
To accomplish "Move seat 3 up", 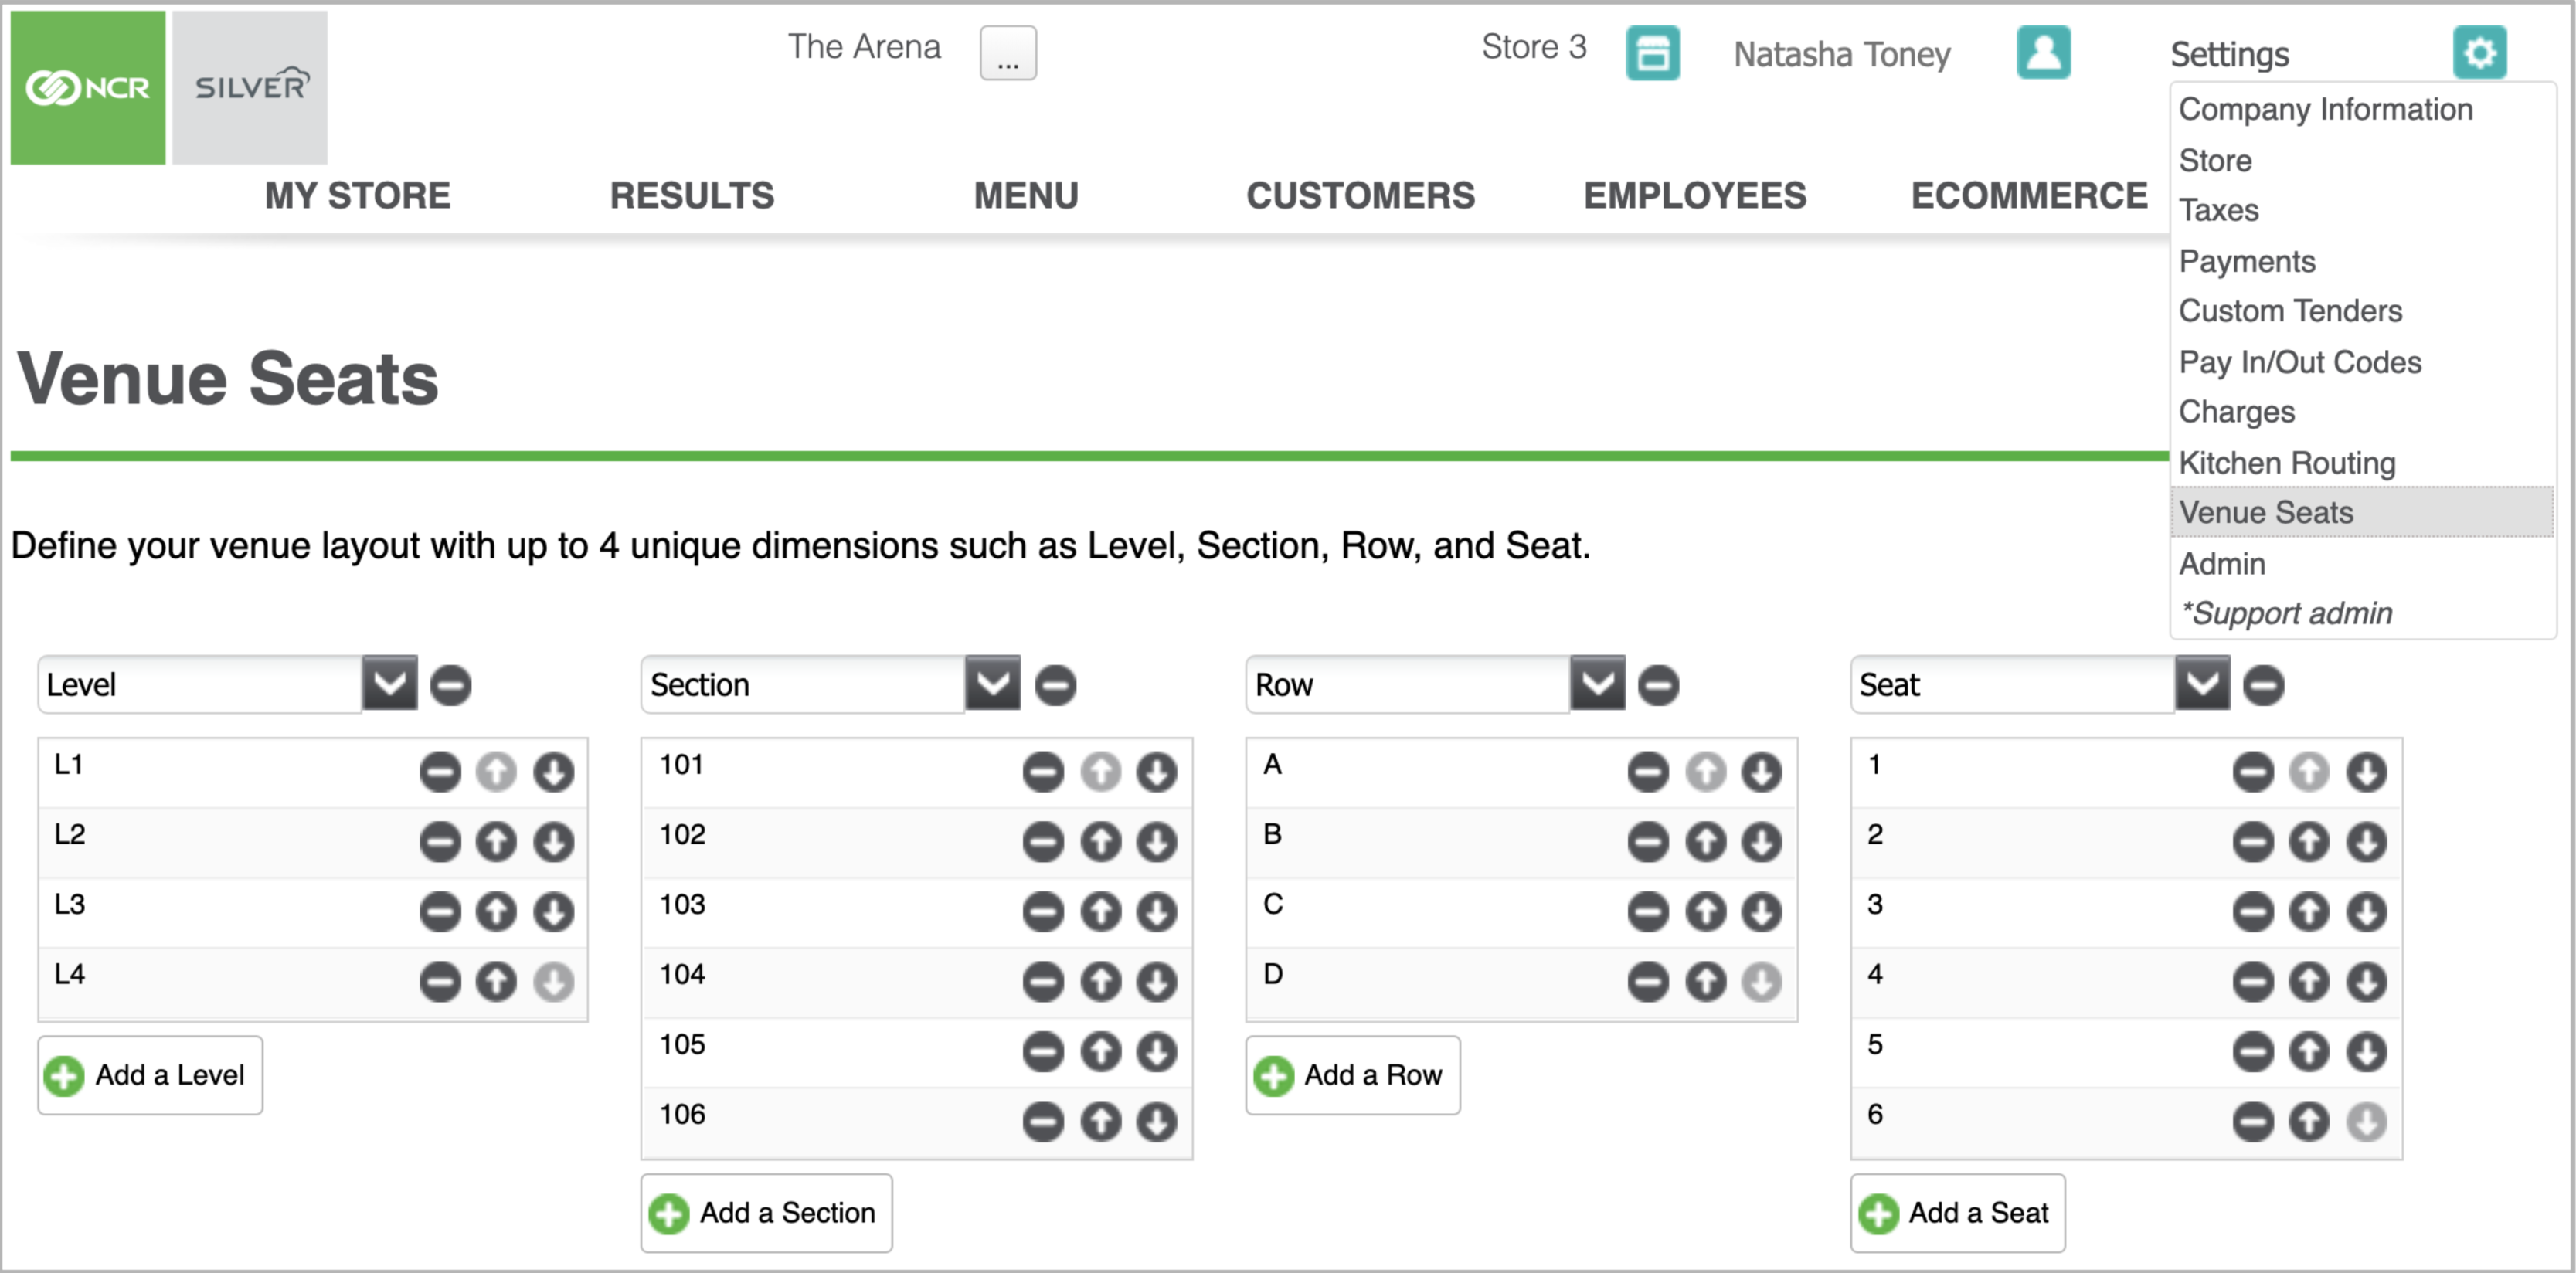I will coord(2309,912).
